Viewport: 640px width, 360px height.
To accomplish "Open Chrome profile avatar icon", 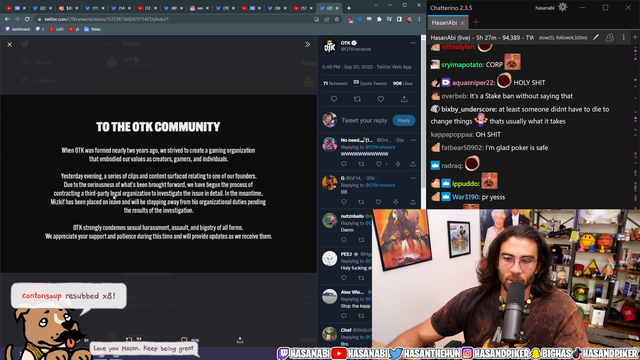I will [x=409, y=19].
